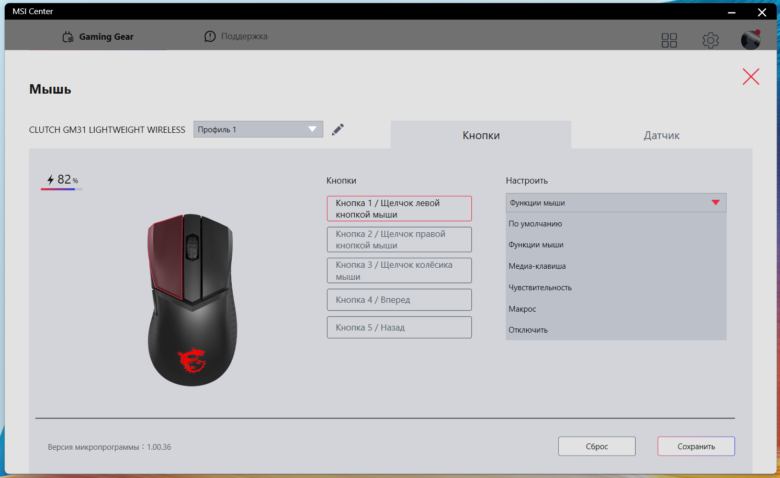Screen dimensions: 780x478
Task: Switch to the Датчик tab
Action: click(x=661, y=135)
